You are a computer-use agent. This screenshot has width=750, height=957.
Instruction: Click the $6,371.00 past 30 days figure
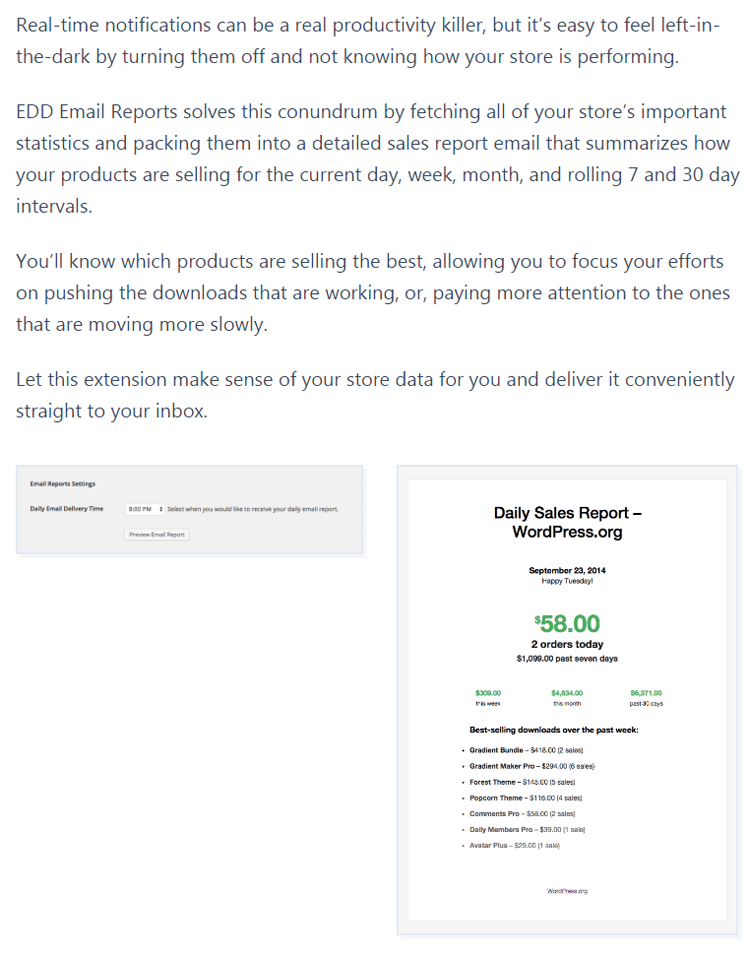[646, 693]
